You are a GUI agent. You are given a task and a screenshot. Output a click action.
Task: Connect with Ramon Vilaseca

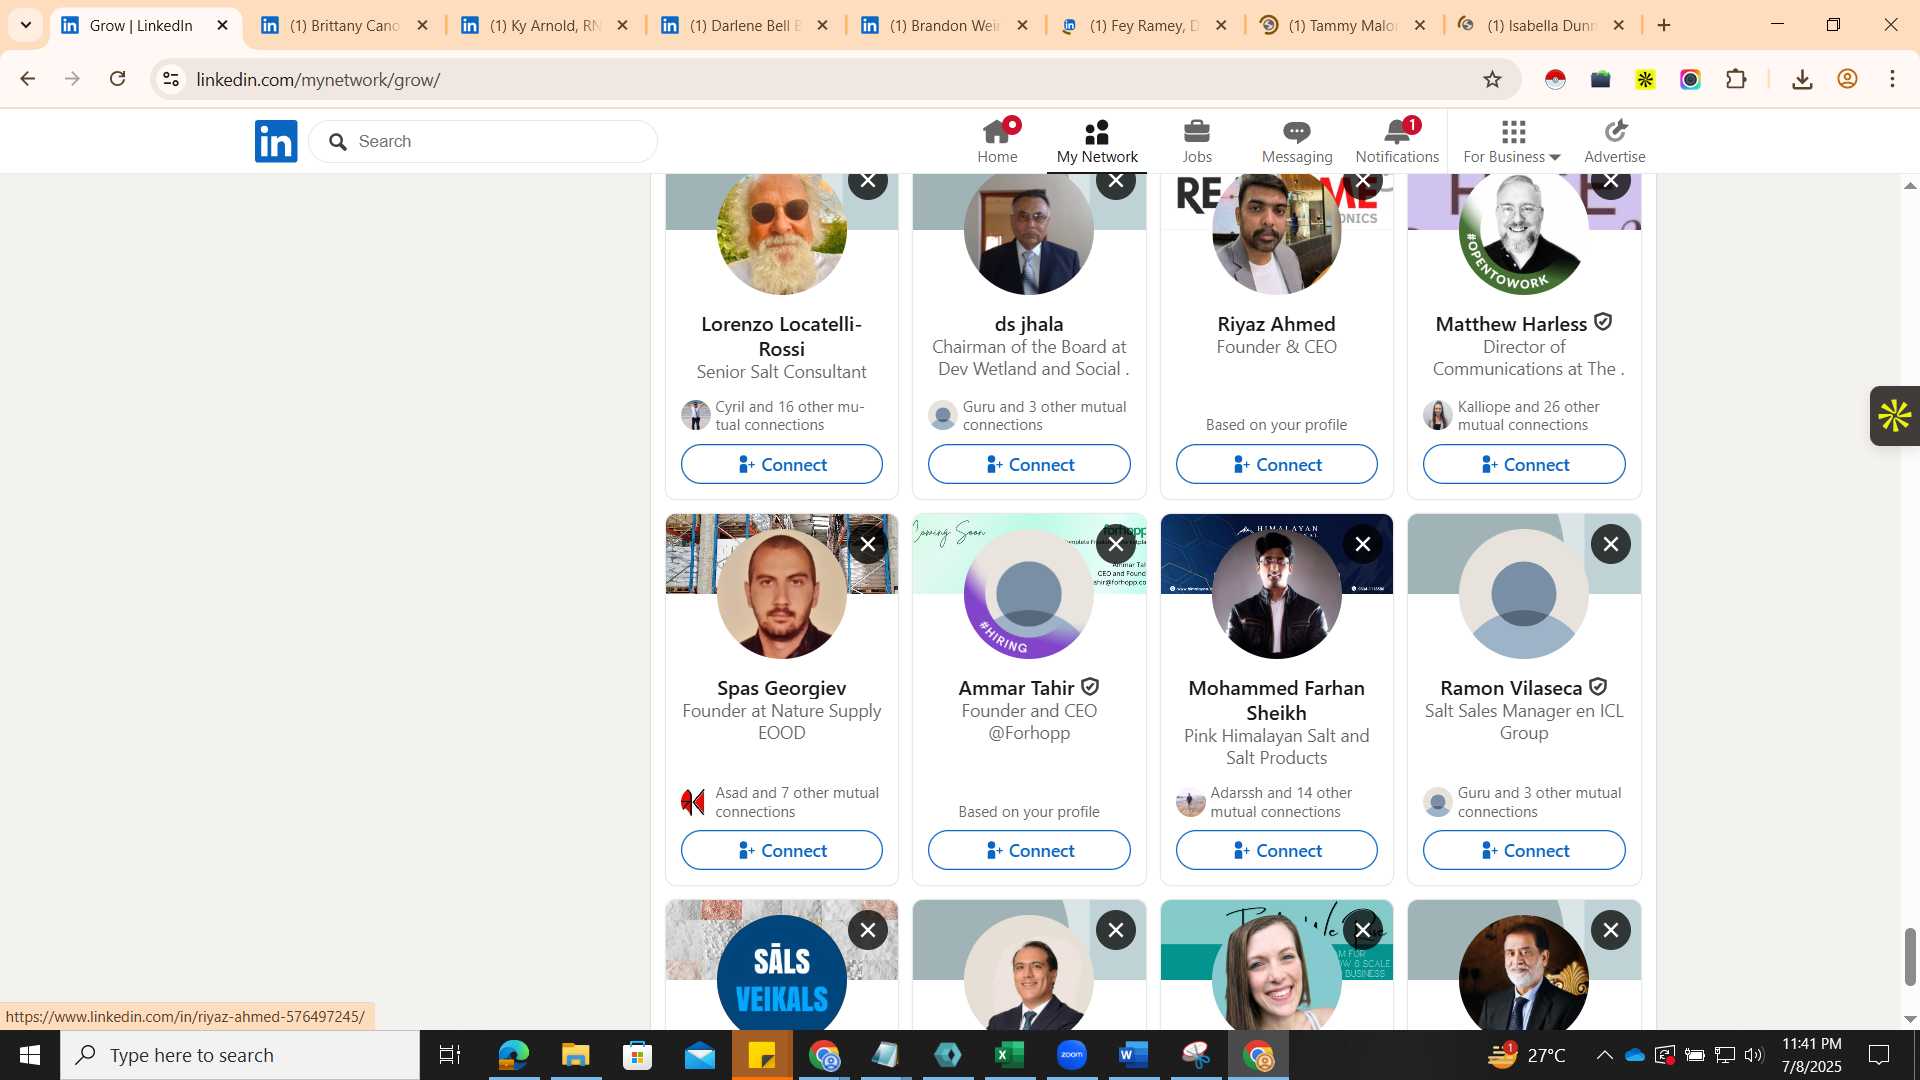coord(1524,850)
